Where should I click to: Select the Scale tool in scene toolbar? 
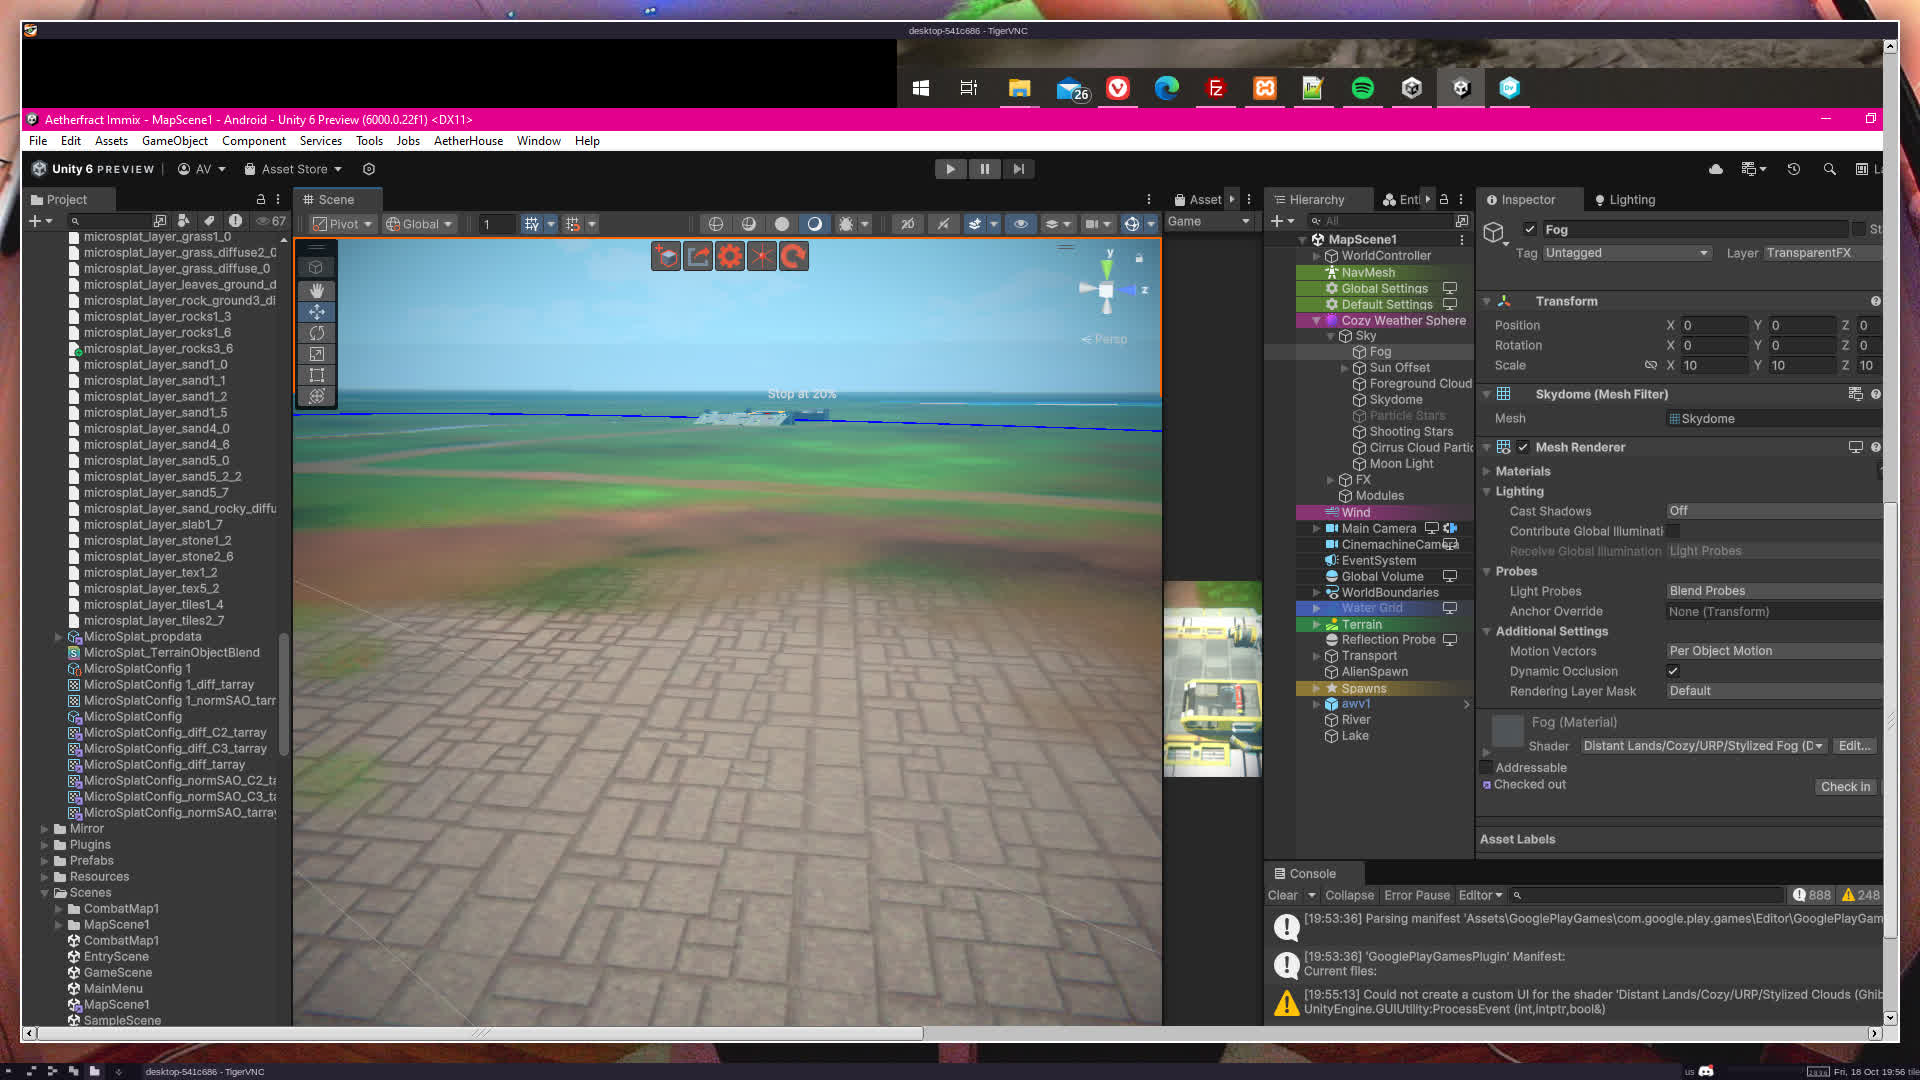click(x=316, y=354)
